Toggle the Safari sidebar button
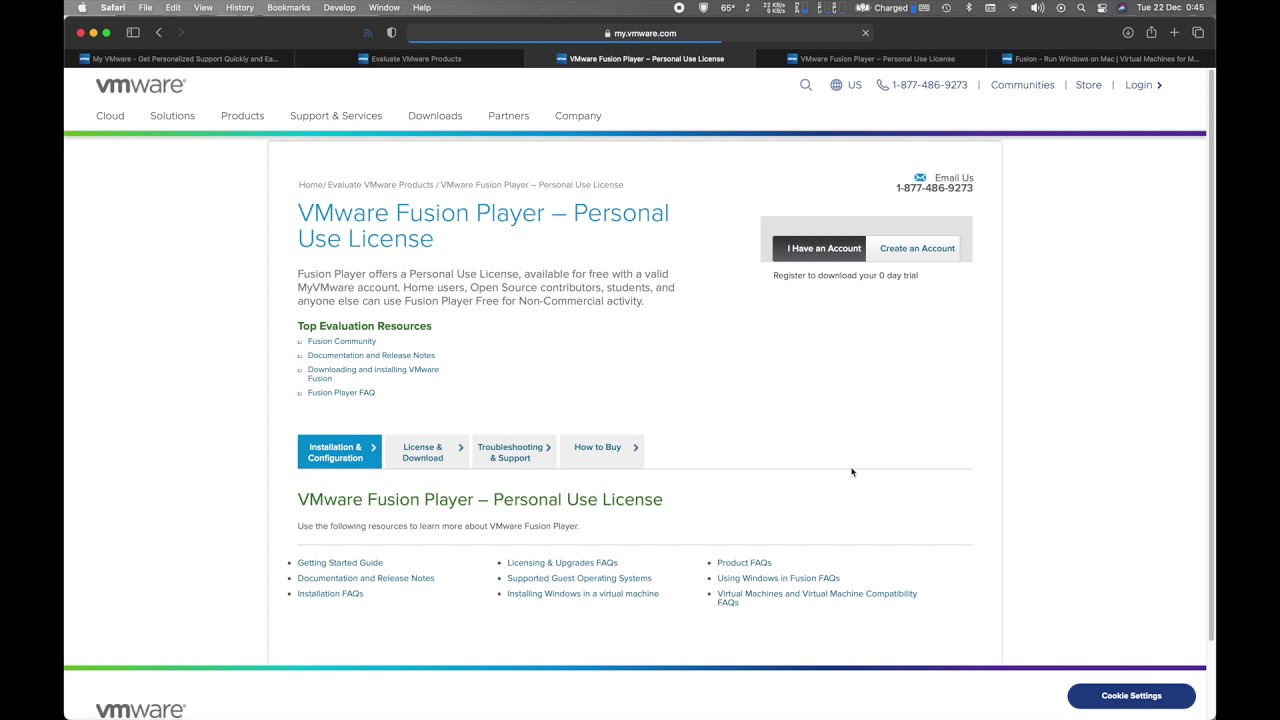 click(x=133, y=33)
